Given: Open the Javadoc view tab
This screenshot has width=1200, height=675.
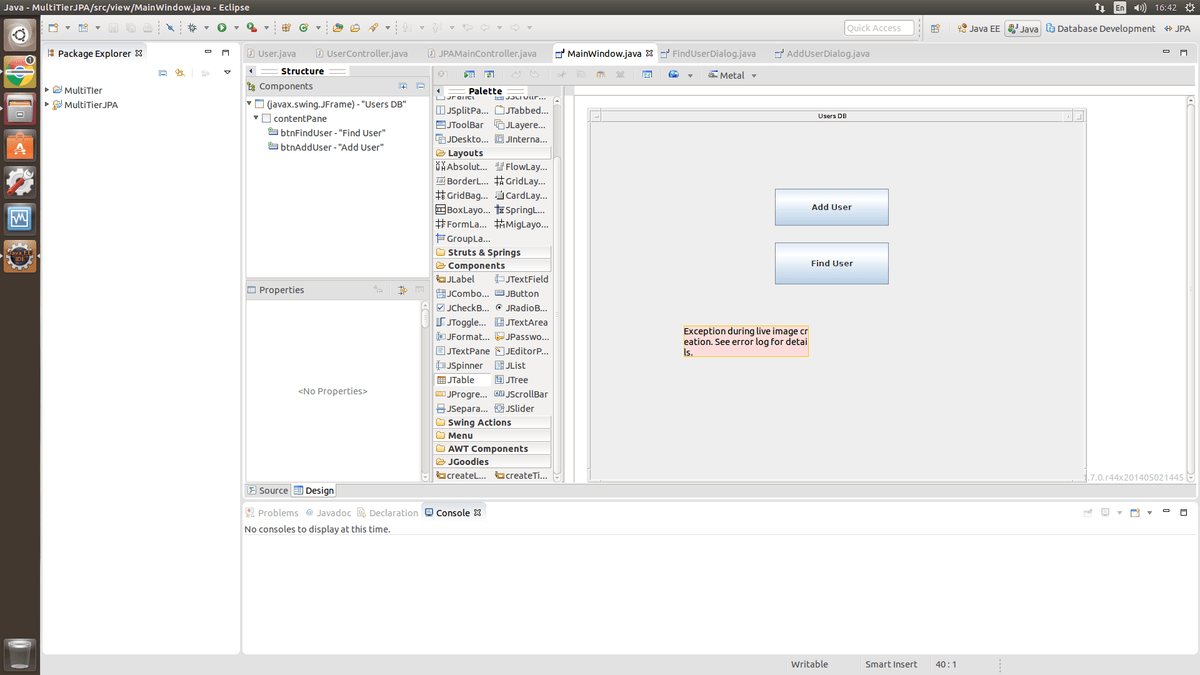Looking at the screenshot, I should (328, 512).
